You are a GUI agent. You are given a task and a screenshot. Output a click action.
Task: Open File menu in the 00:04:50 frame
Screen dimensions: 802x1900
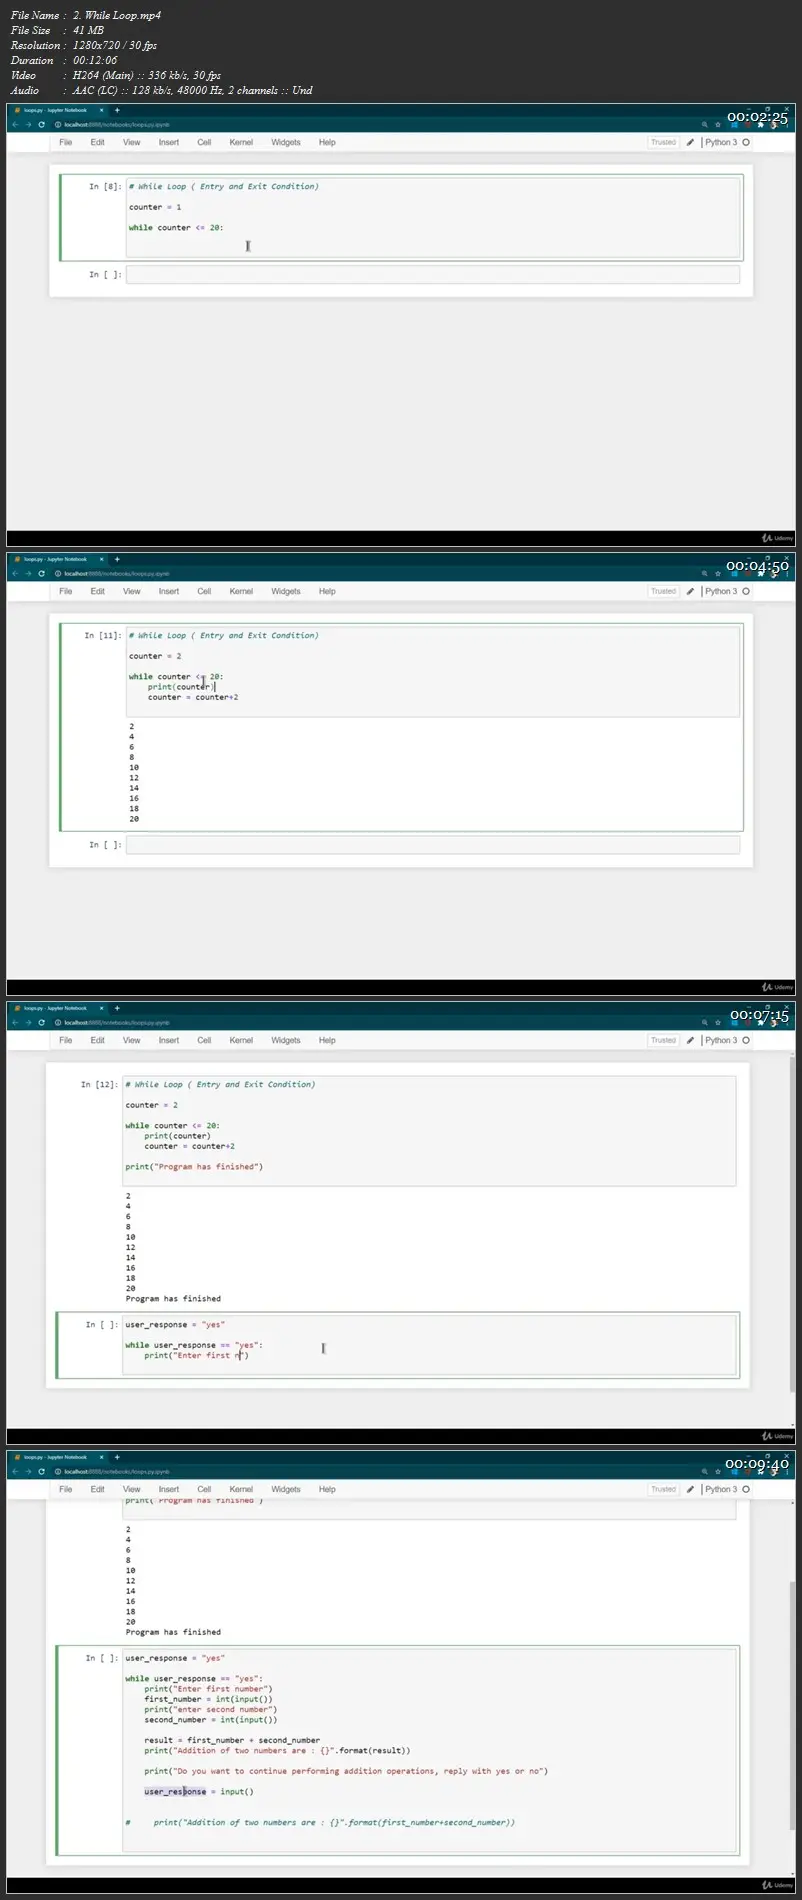tap(66, 591)
